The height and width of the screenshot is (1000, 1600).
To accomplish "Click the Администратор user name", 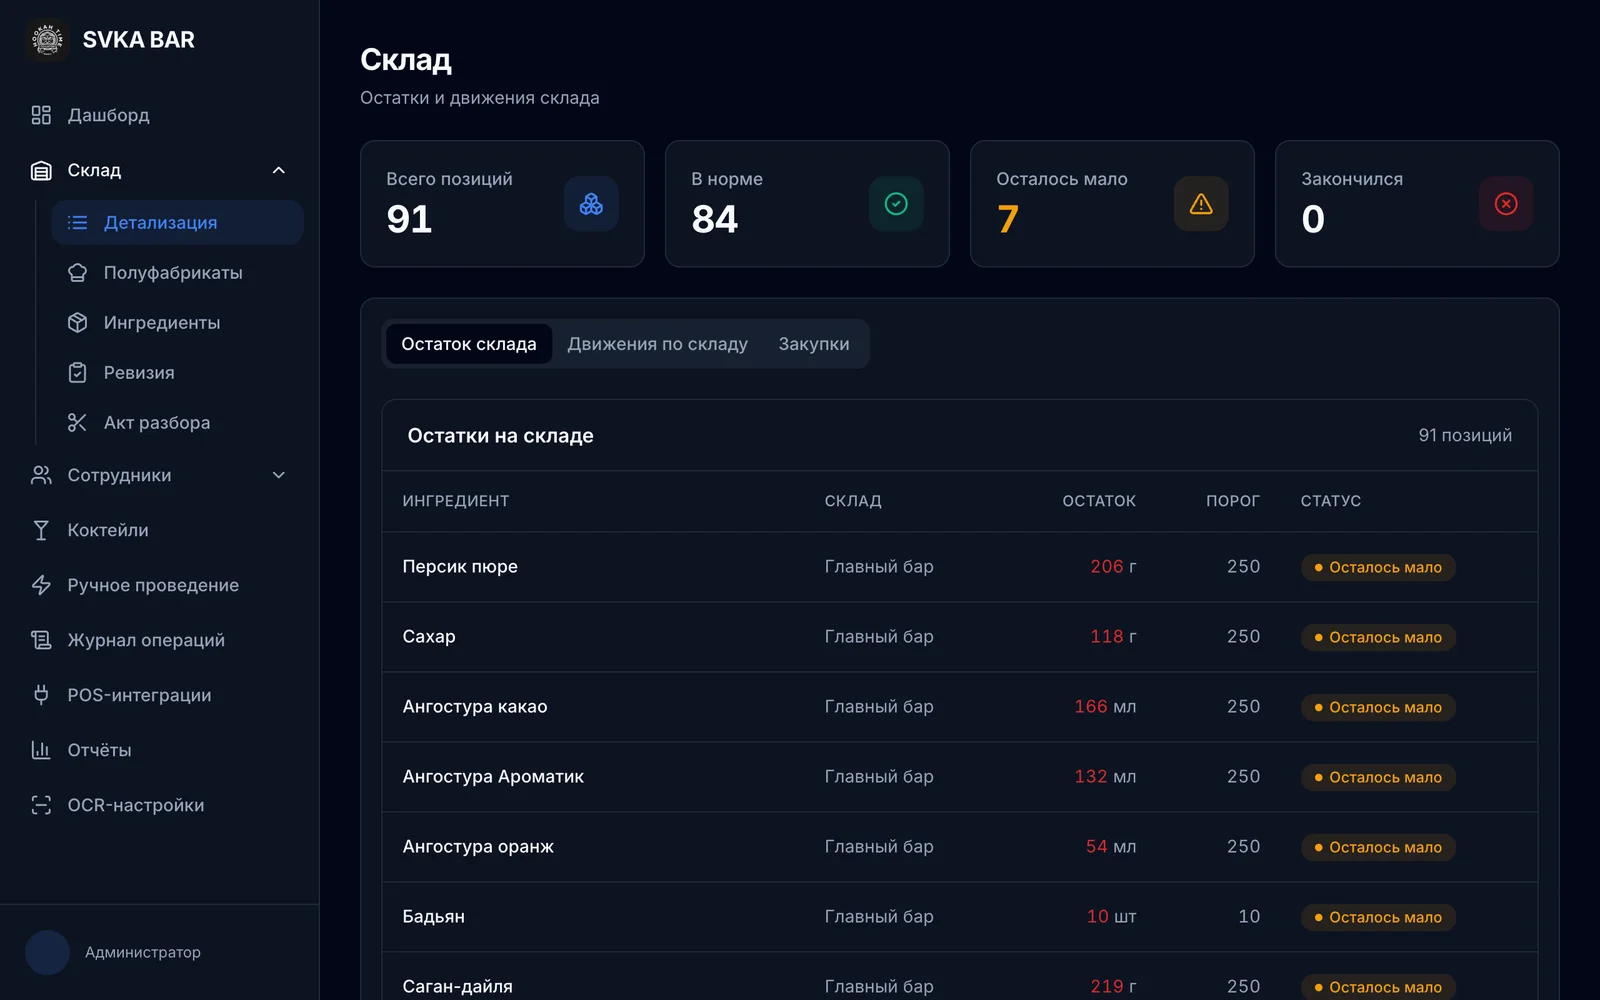I will (143, 953).
